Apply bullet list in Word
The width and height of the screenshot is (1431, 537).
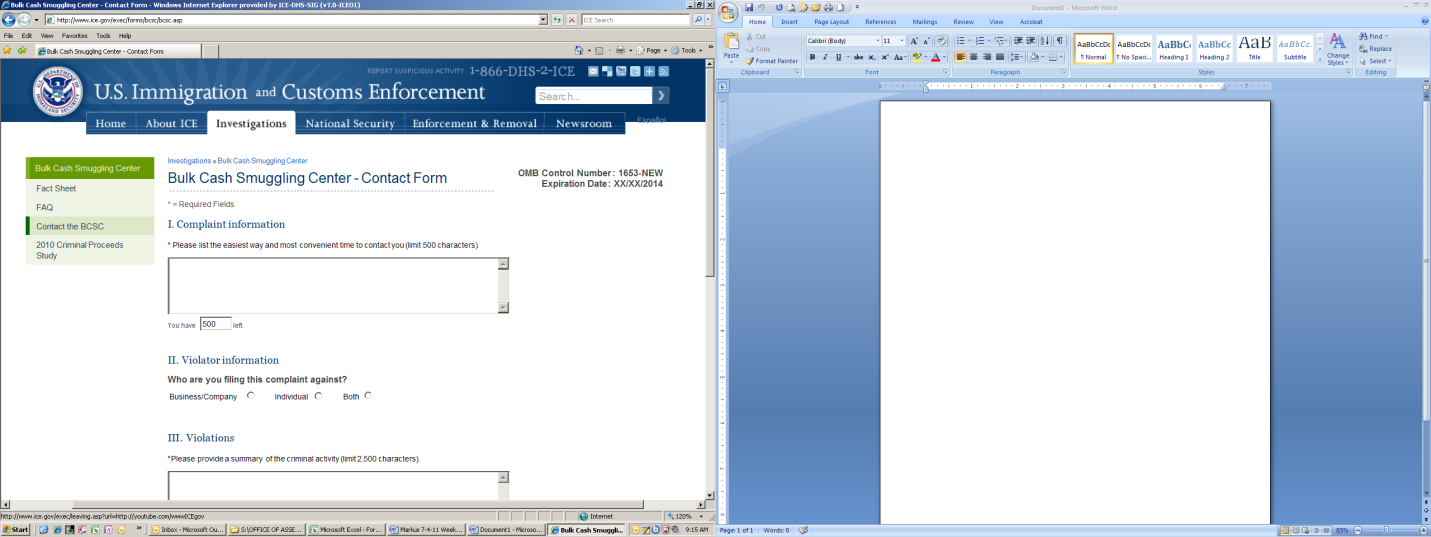(961, 41)
